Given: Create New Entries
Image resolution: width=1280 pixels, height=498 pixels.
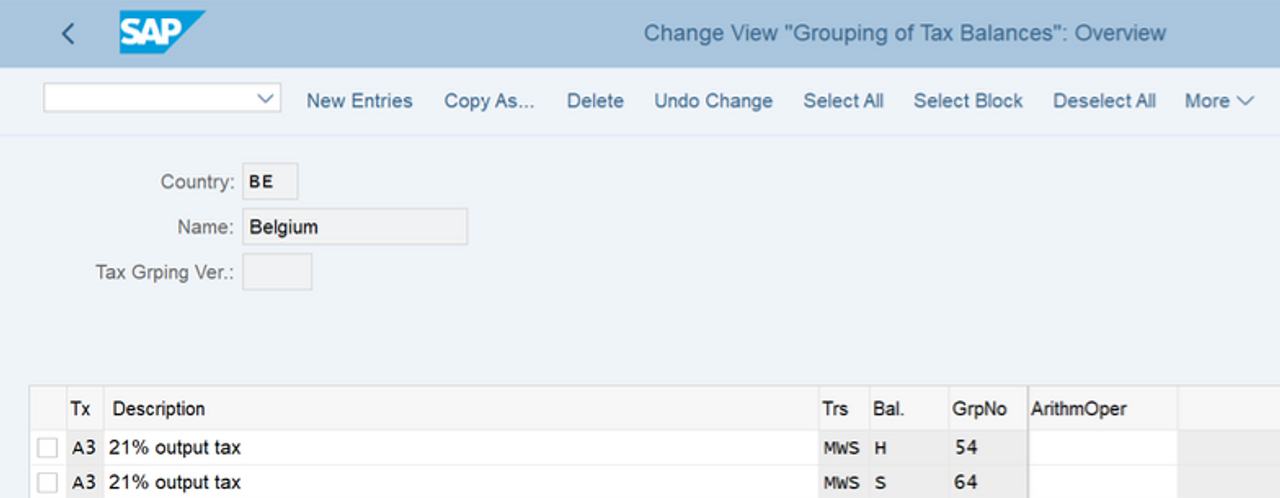Looking at the screenshot, I should [x=359, y=101].
